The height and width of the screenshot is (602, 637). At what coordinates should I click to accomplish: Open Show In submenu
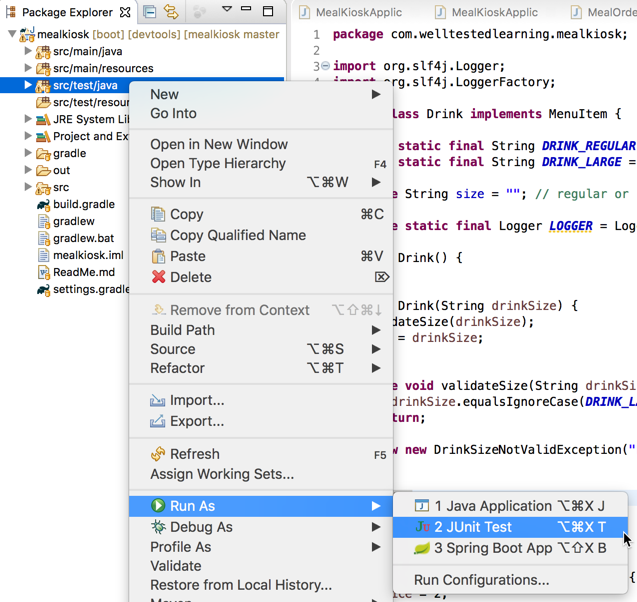tap(261, 182)
